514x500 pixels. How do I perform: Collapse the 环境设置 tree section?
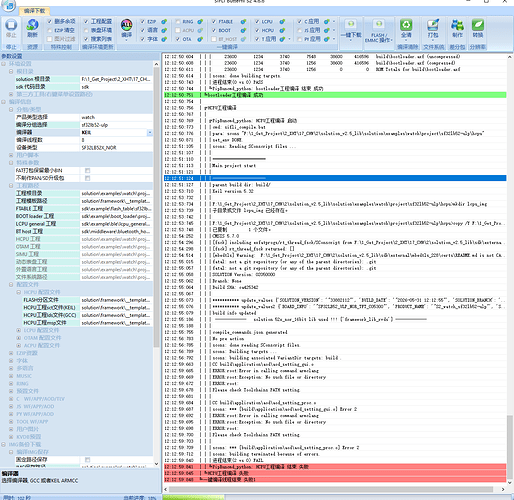click(3, 64)
